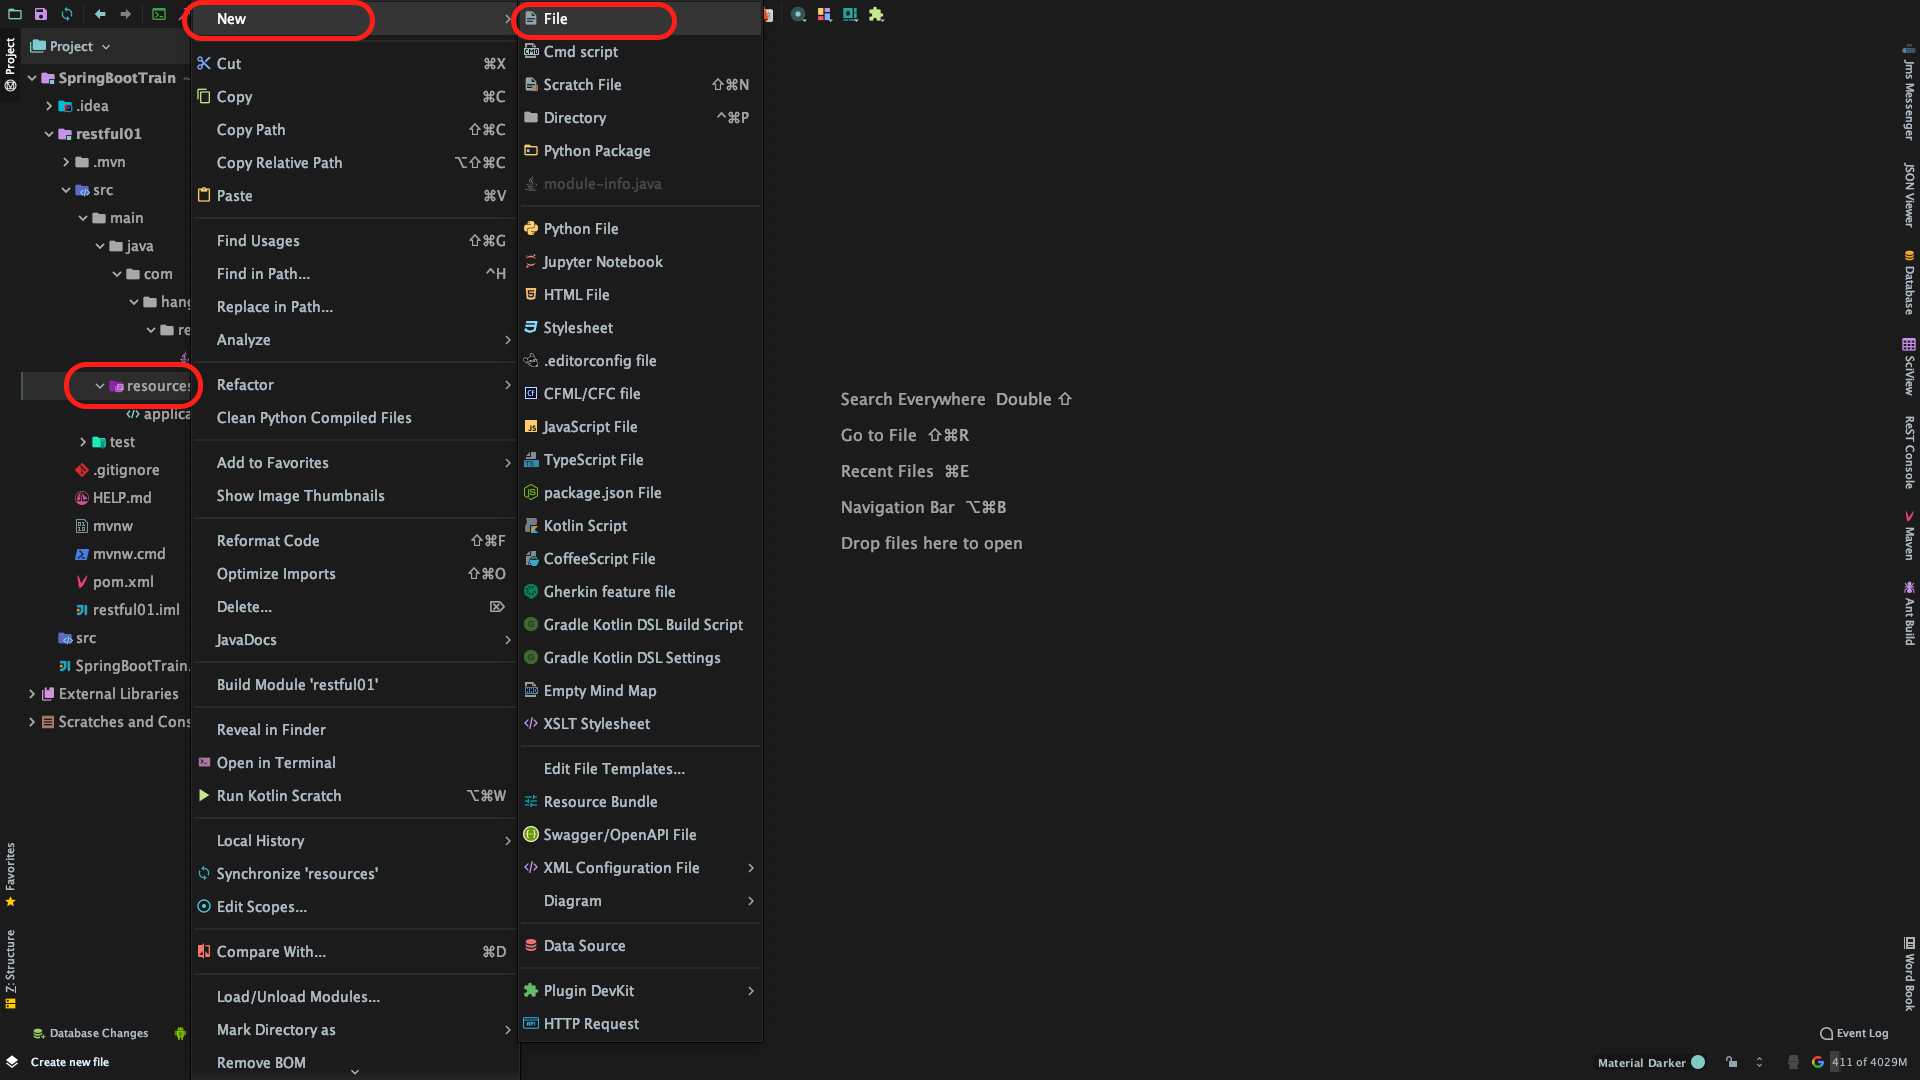The width and height of the screenshot is (1920, 1080).
Task: Select Copy Path in context menu
Action: pos(251,130)
